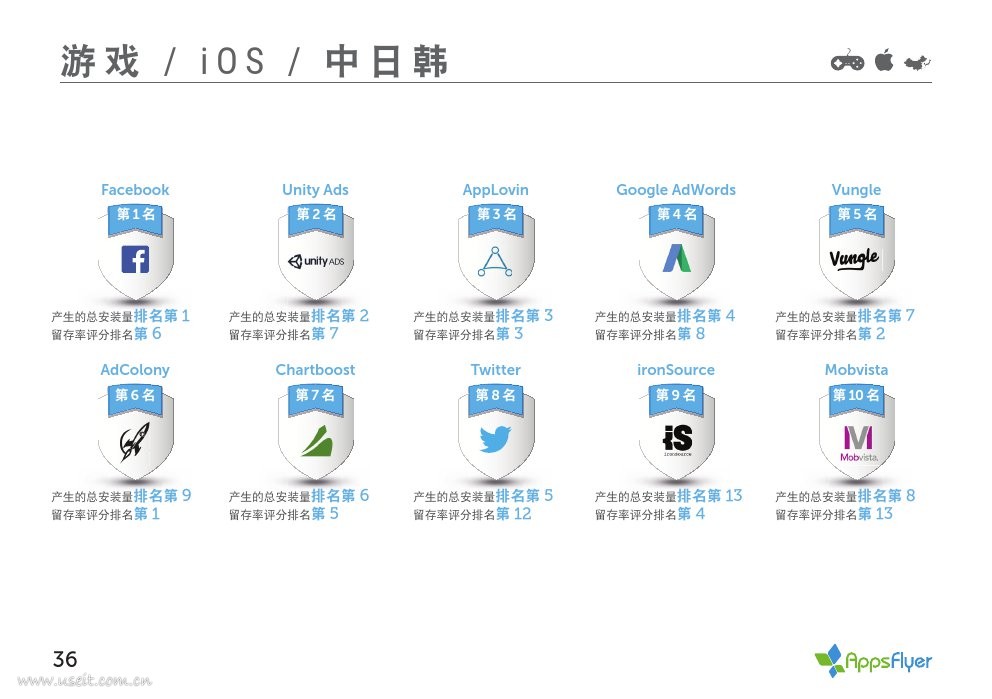Click the Vungle name label

pyautogui.click(x=857, y=190)
